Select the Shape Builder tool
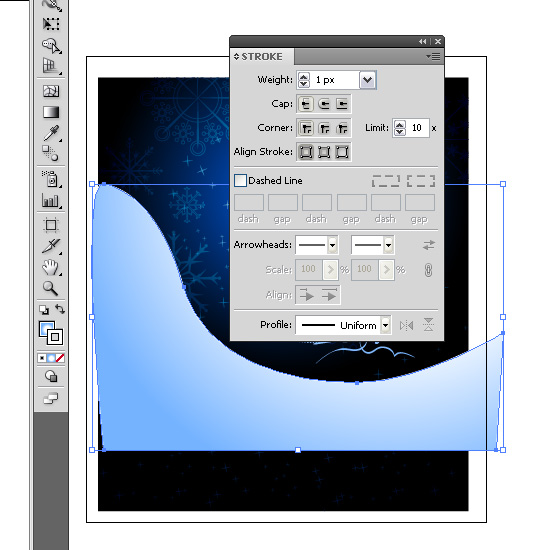The height and width of the screenshot is (550, 550). (x=51, y=45)
